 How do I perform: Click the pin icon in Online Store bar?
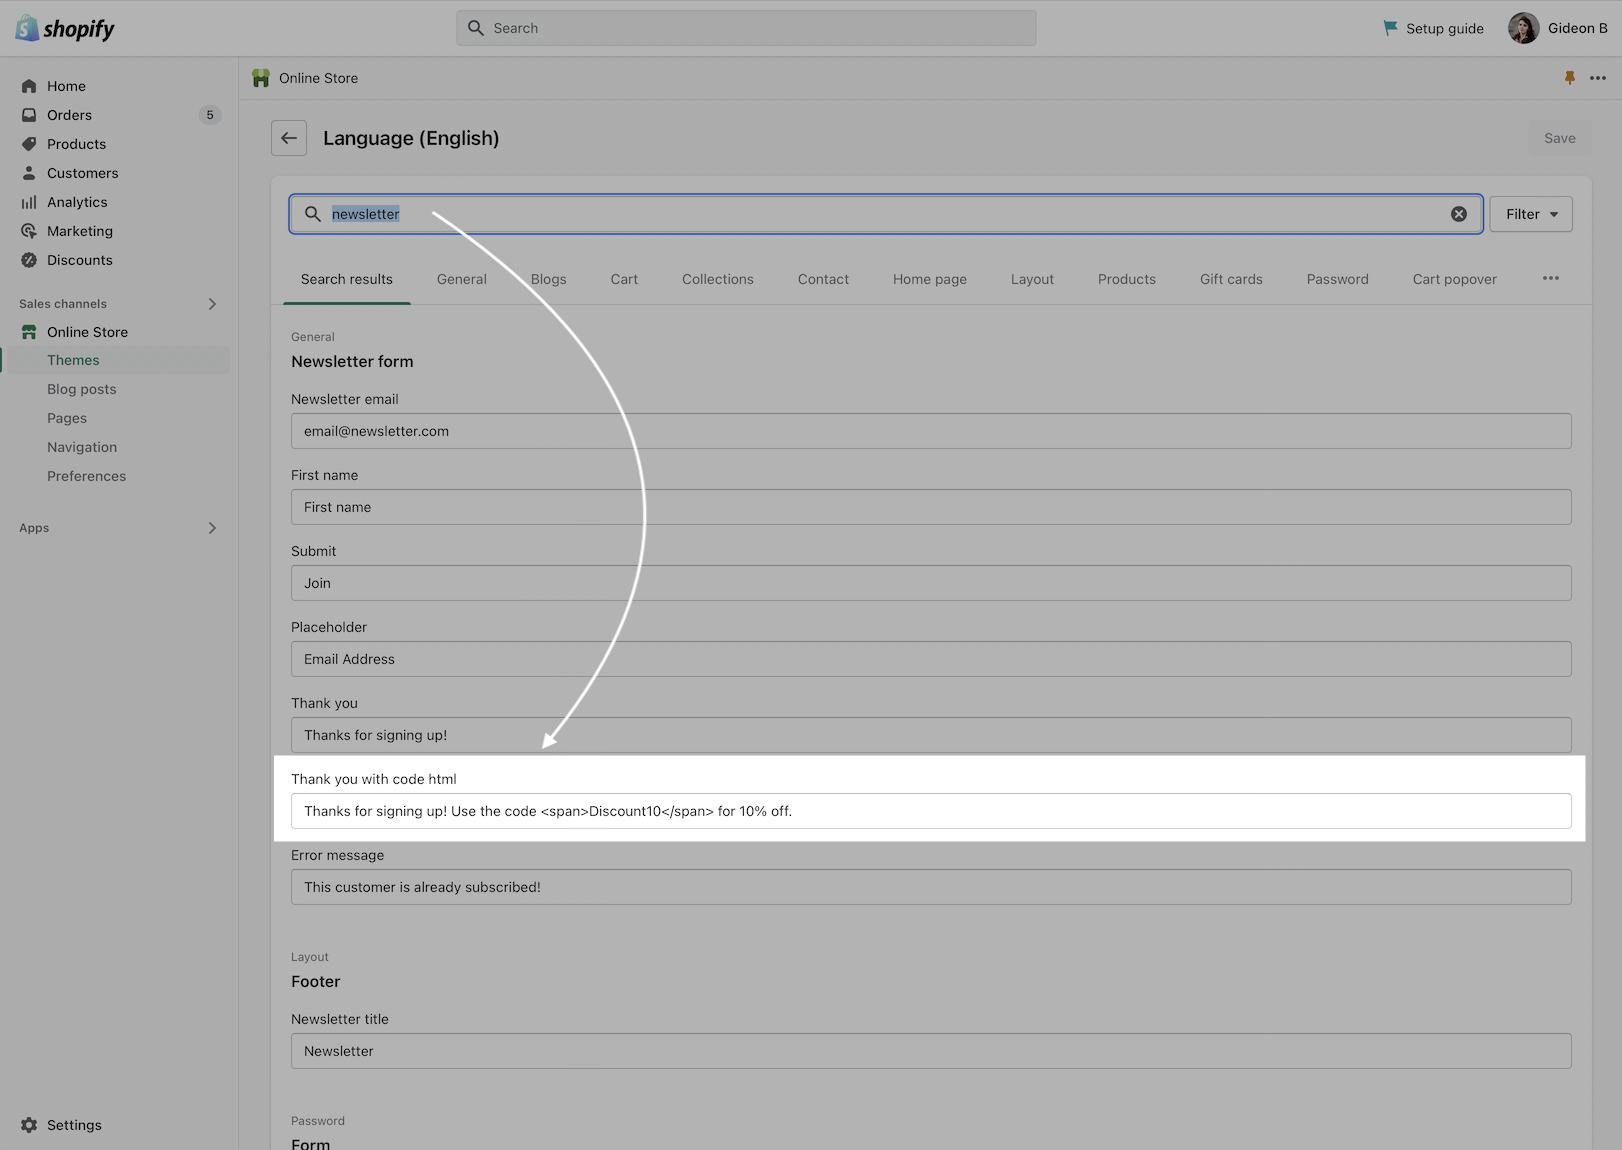[1569, 78]
